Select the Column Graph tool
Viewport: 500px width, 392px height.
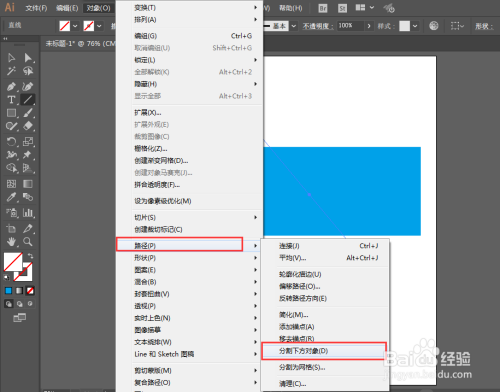click(28, 213)
